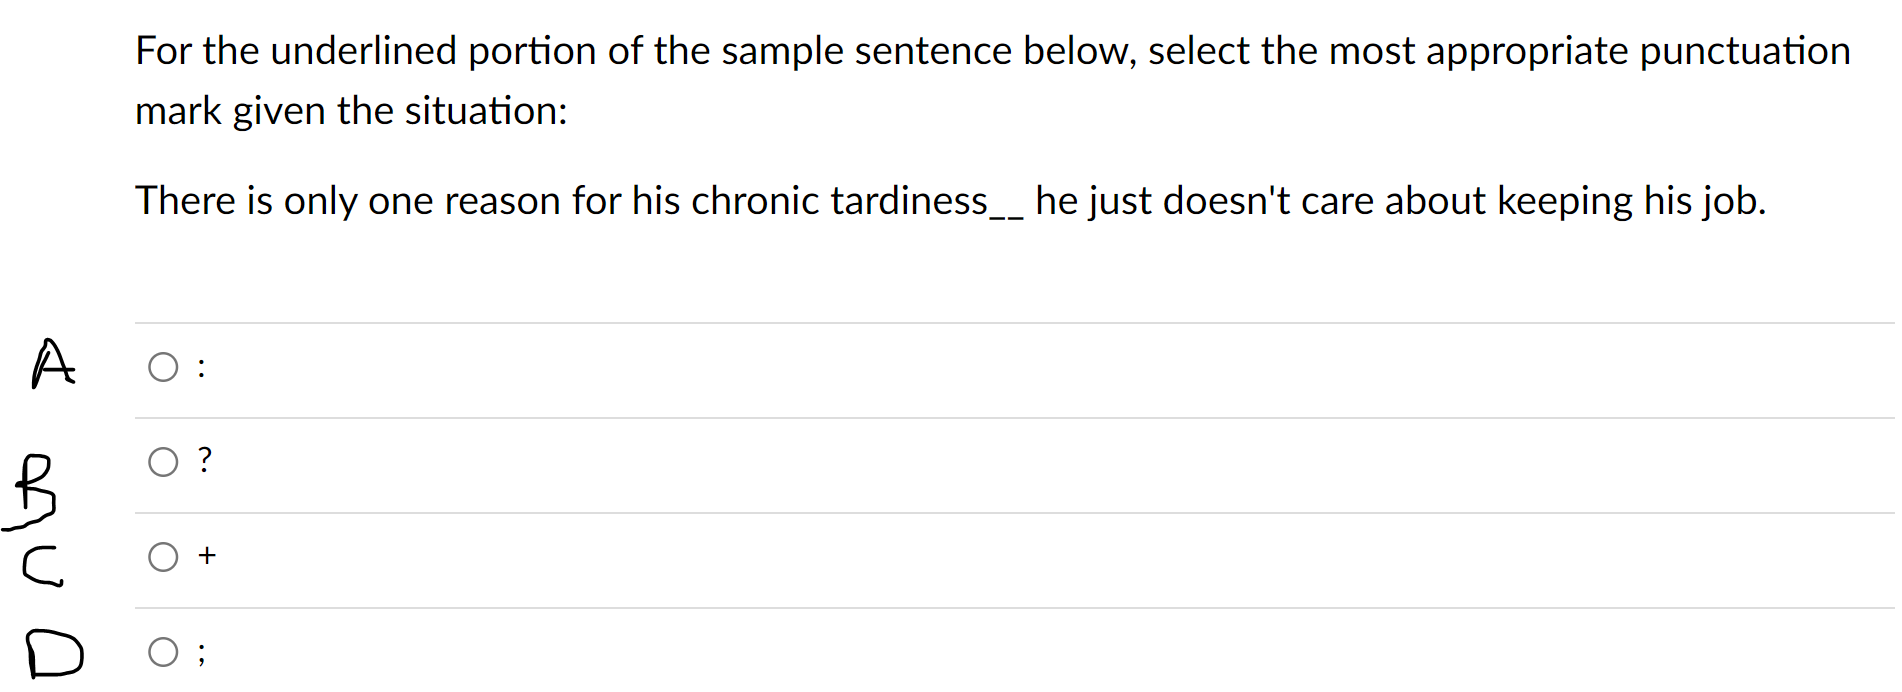Click the question mark symbol label

pyautogui.click(x=204, y=461)
